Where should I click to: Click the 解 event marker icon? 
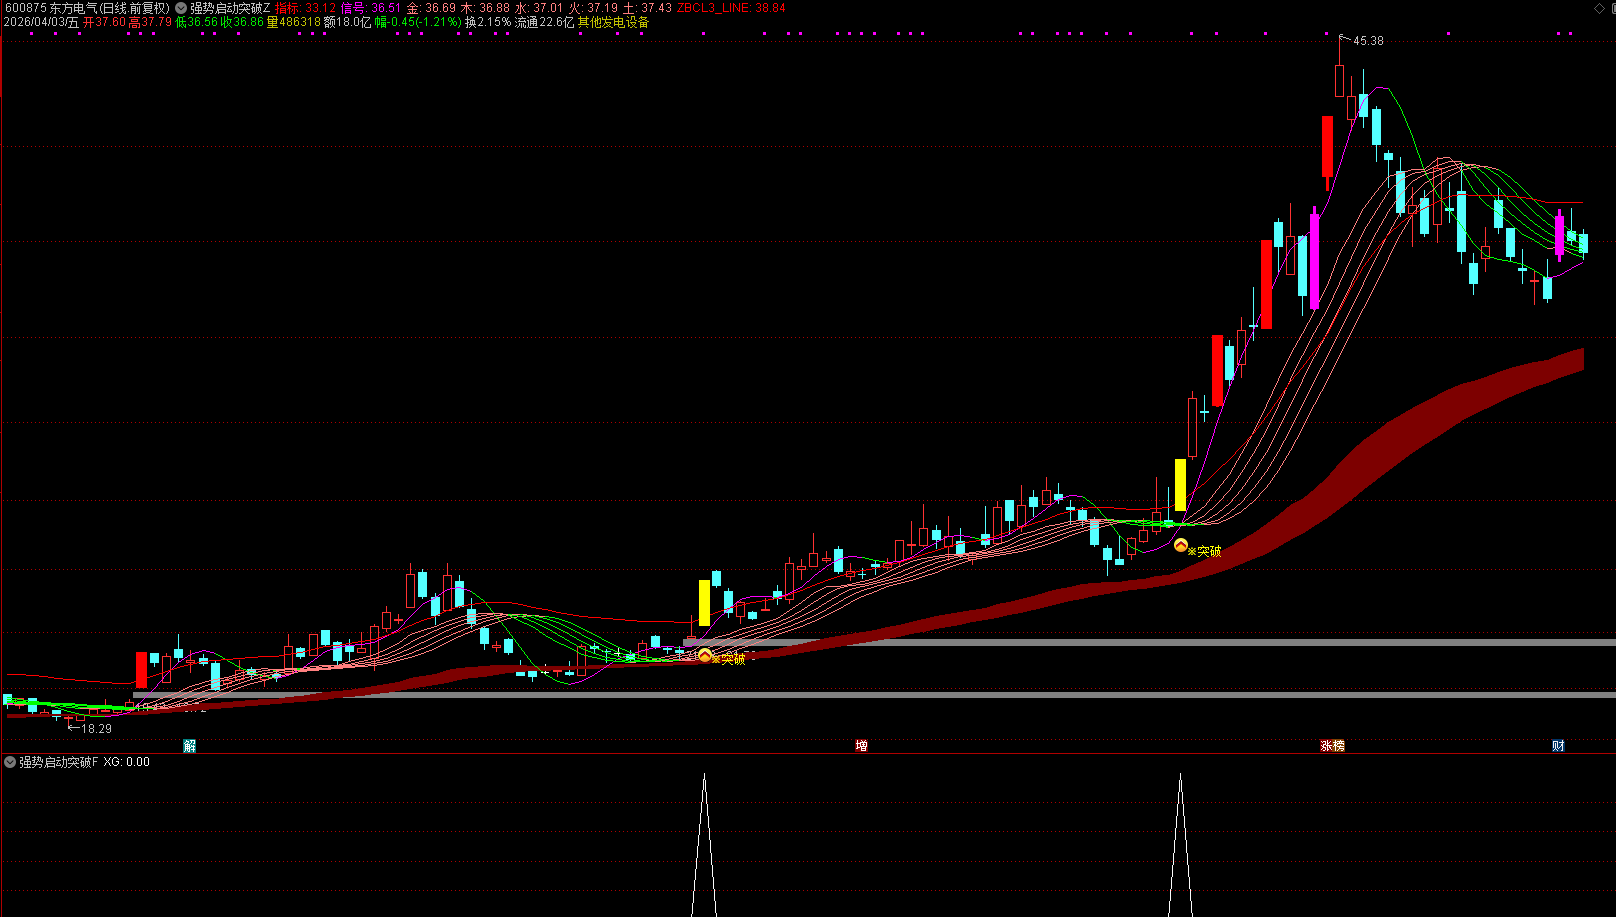click(189, 746)
